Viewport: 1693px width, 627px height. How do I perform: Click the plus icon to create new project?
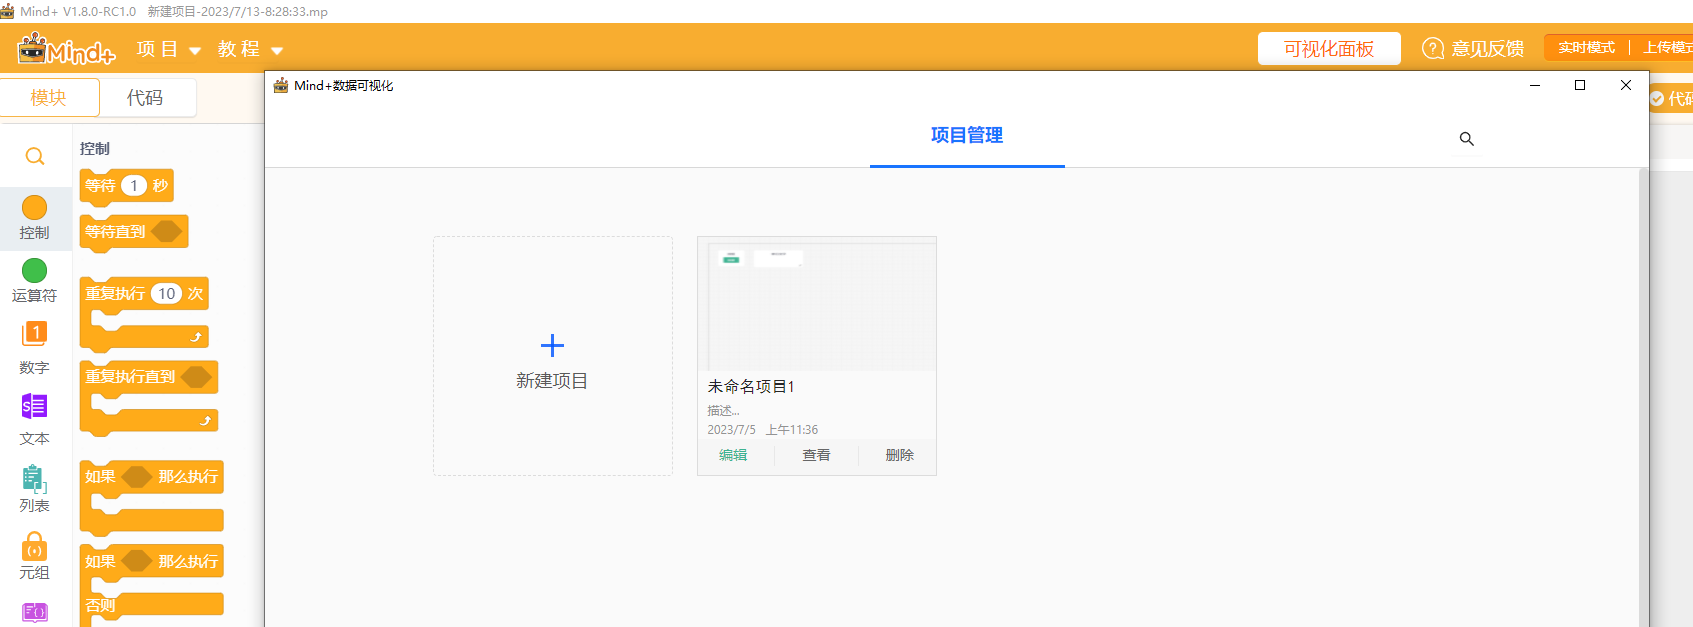point(552,346)
